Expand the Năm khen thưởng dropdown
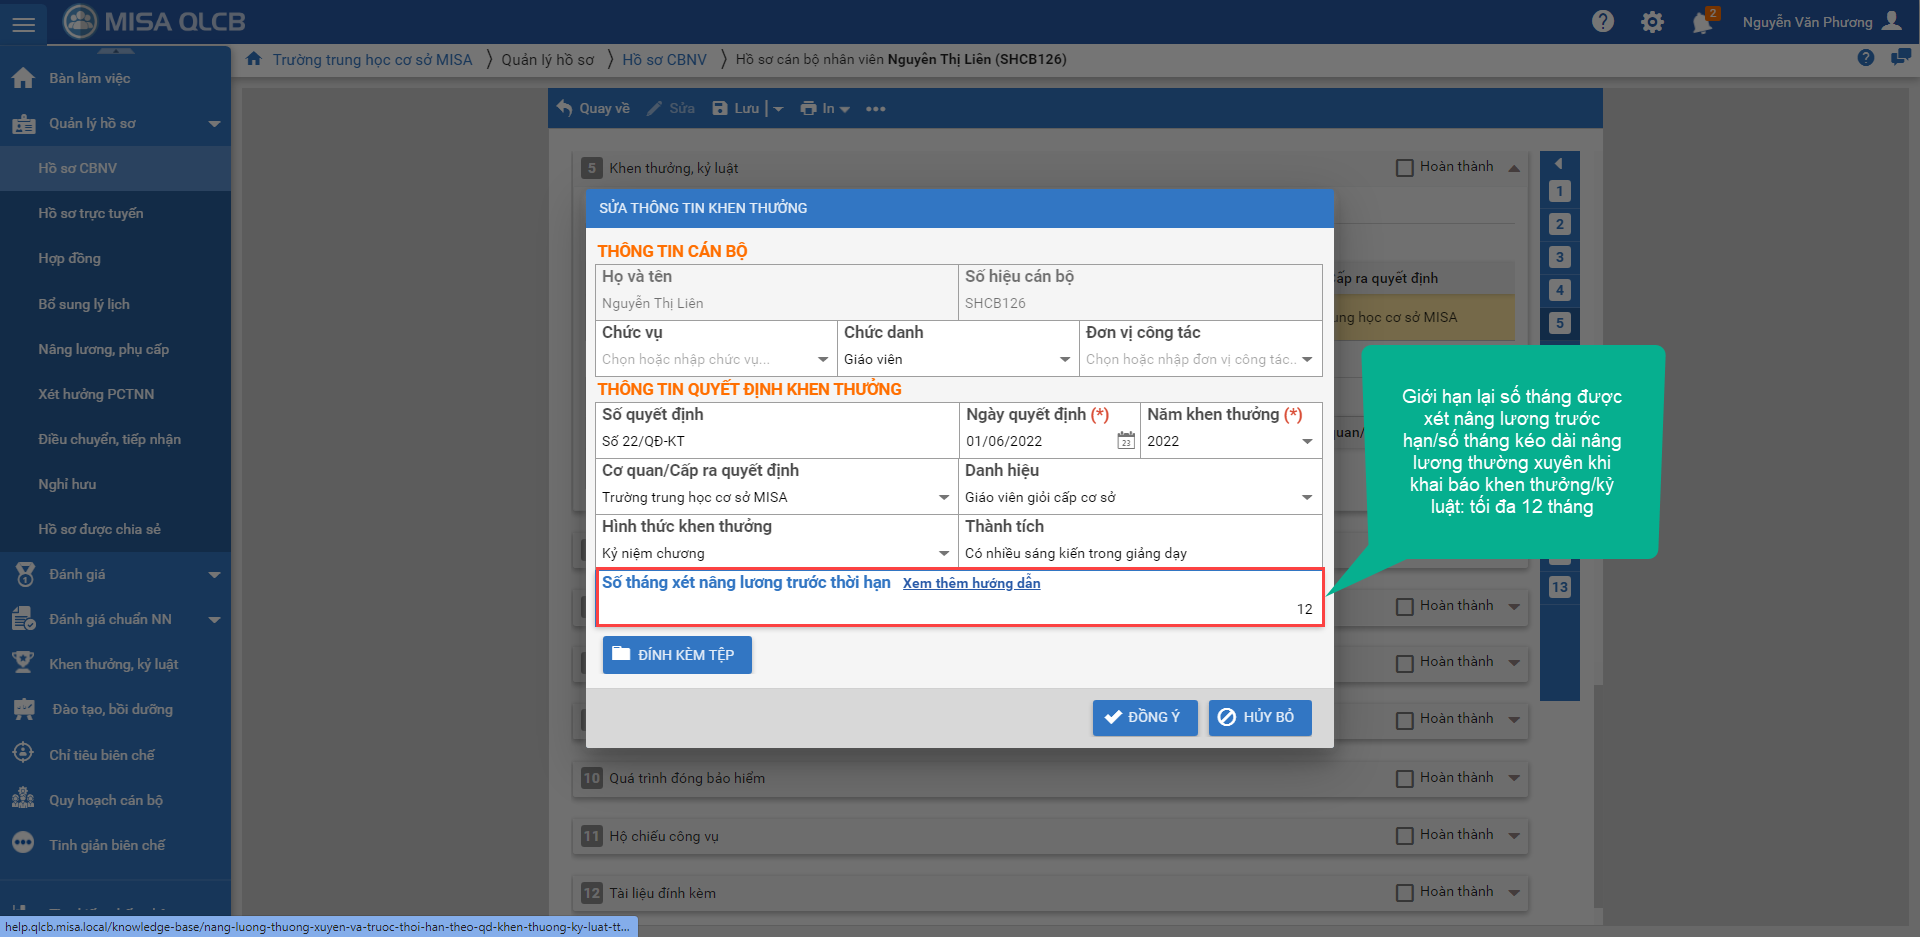This screenshot has width=1920, height=937. pyautogui.click(x=1306, y=441)
